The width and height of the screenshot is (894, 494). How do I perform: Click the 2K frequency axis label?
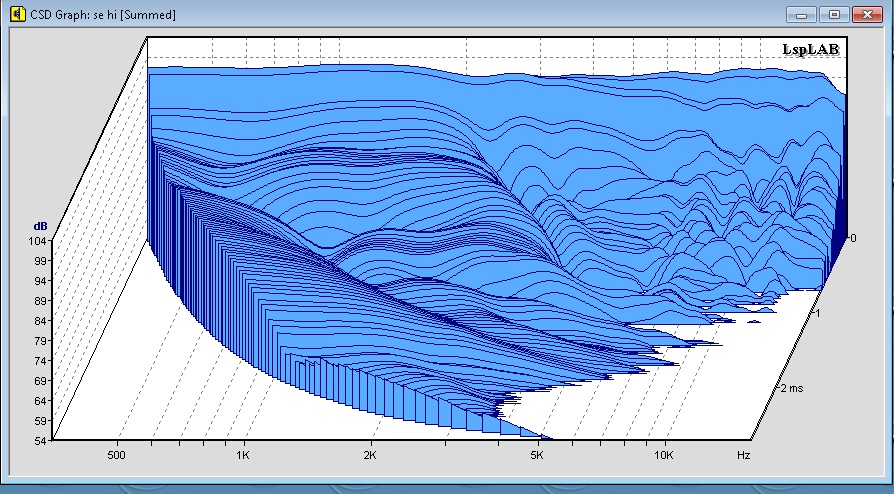point(369,455)
